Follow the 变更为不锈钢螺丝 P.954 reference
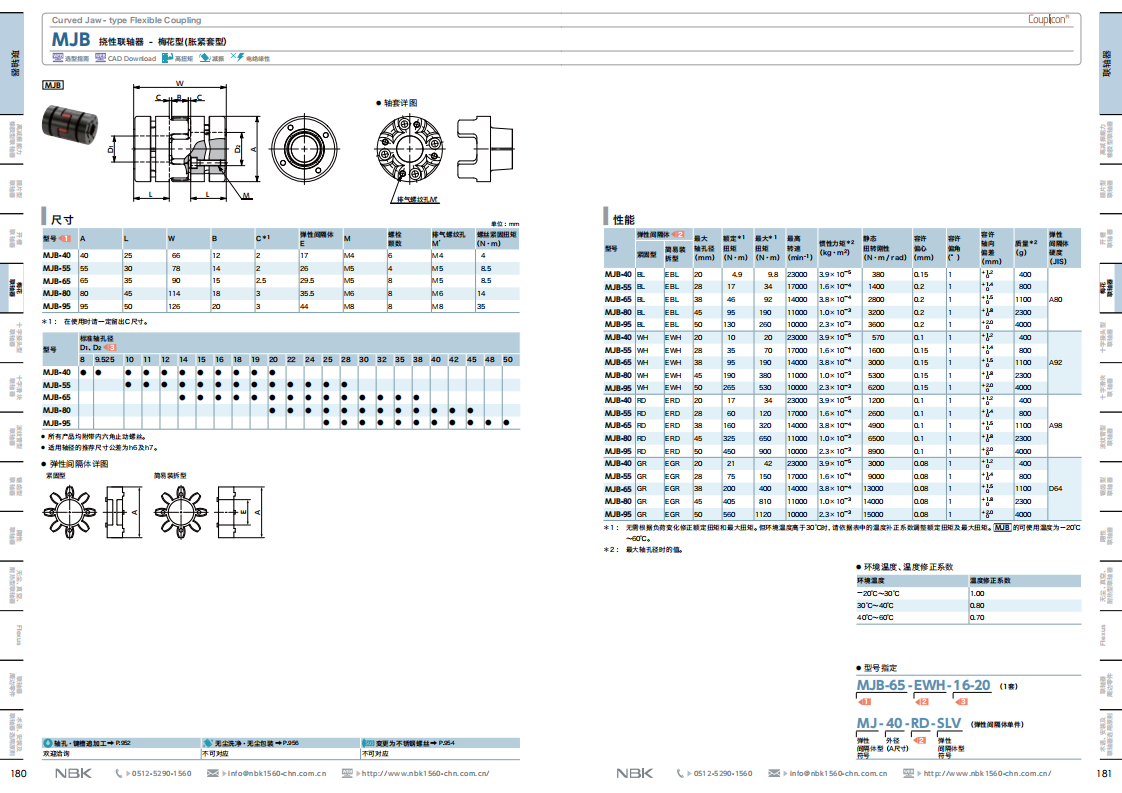 point(415,744)
